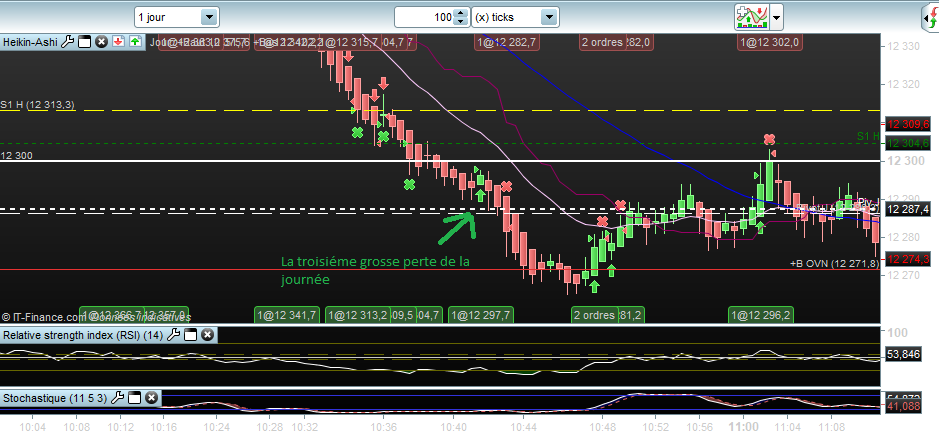Screen dimensions: 939x434
Task: Click green order label 1@12 313,2
Action: pyautogui.click(x=358, y=315)
